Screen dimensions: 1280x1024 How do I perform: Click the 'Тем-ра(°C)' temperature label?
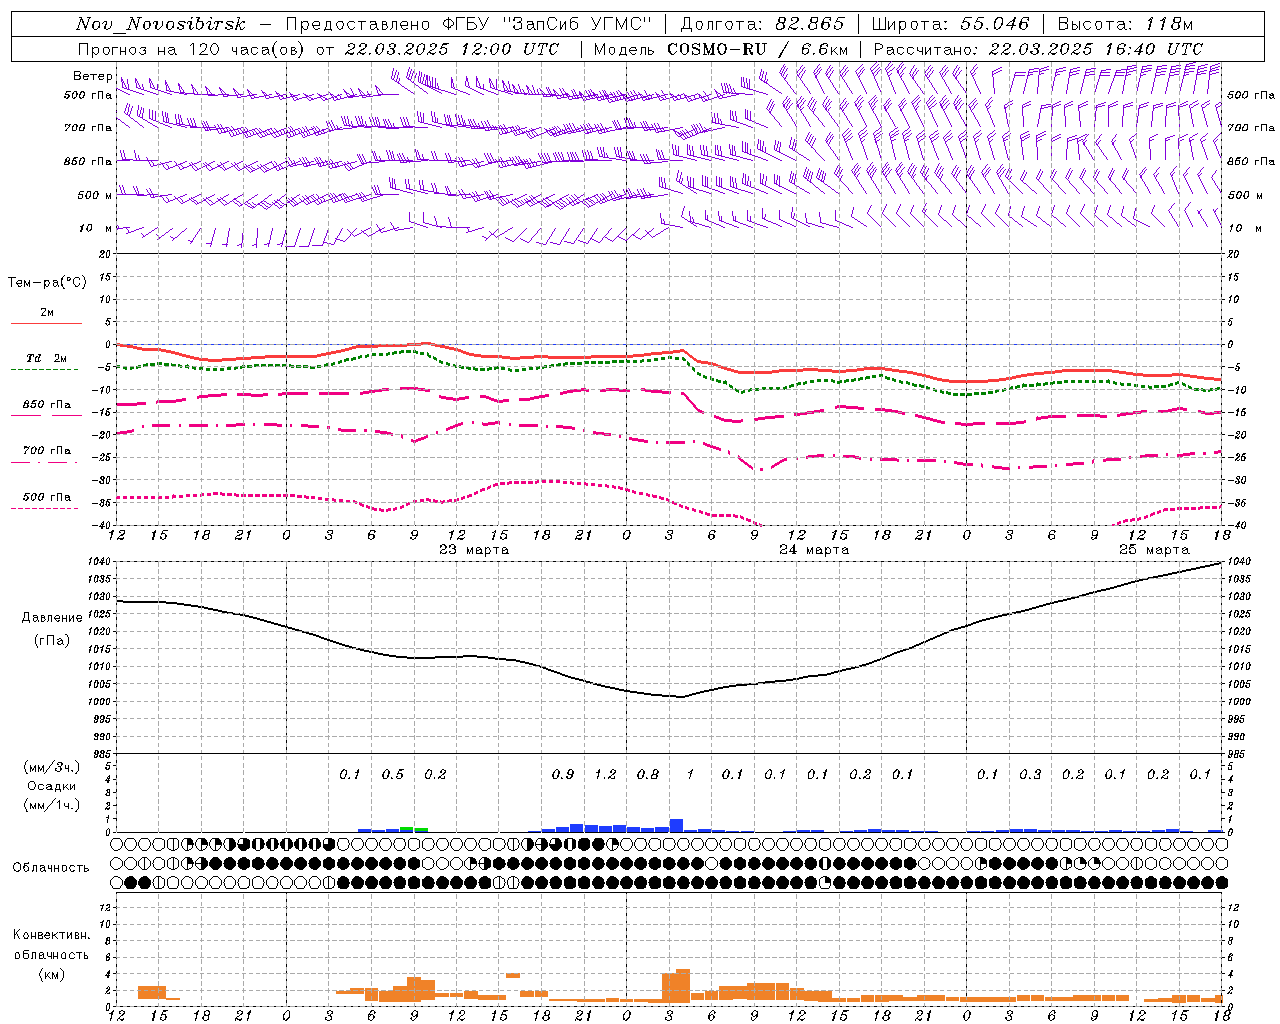pyautogui.click(x=47, y=283)
